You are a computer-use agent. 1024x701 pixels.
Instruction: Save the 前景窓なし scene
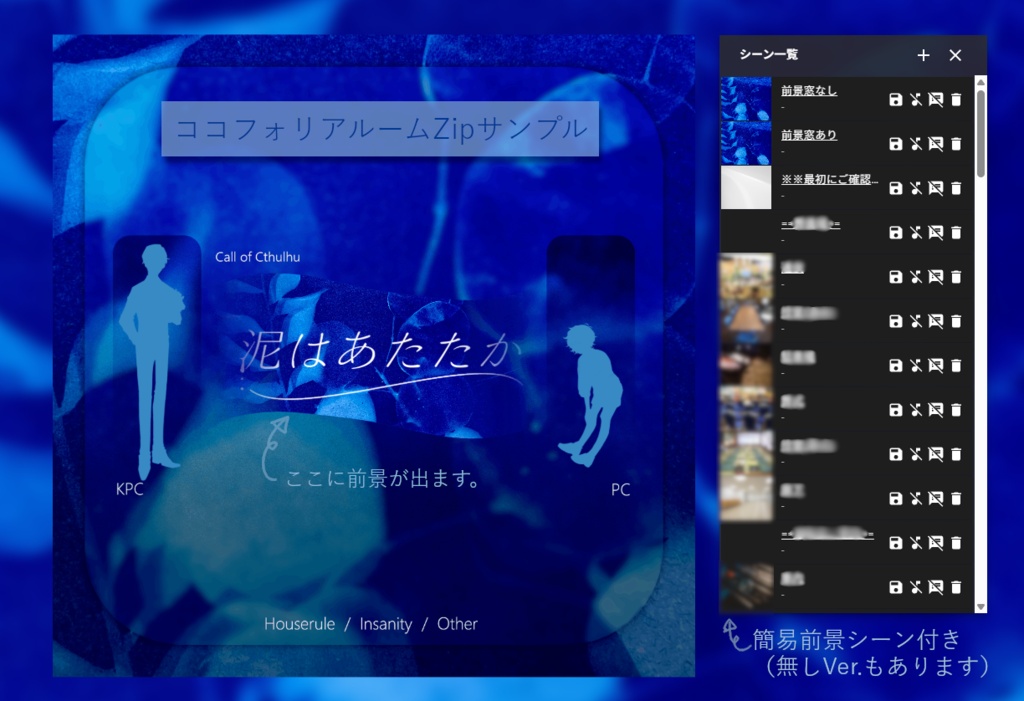(x=895, y=99)
